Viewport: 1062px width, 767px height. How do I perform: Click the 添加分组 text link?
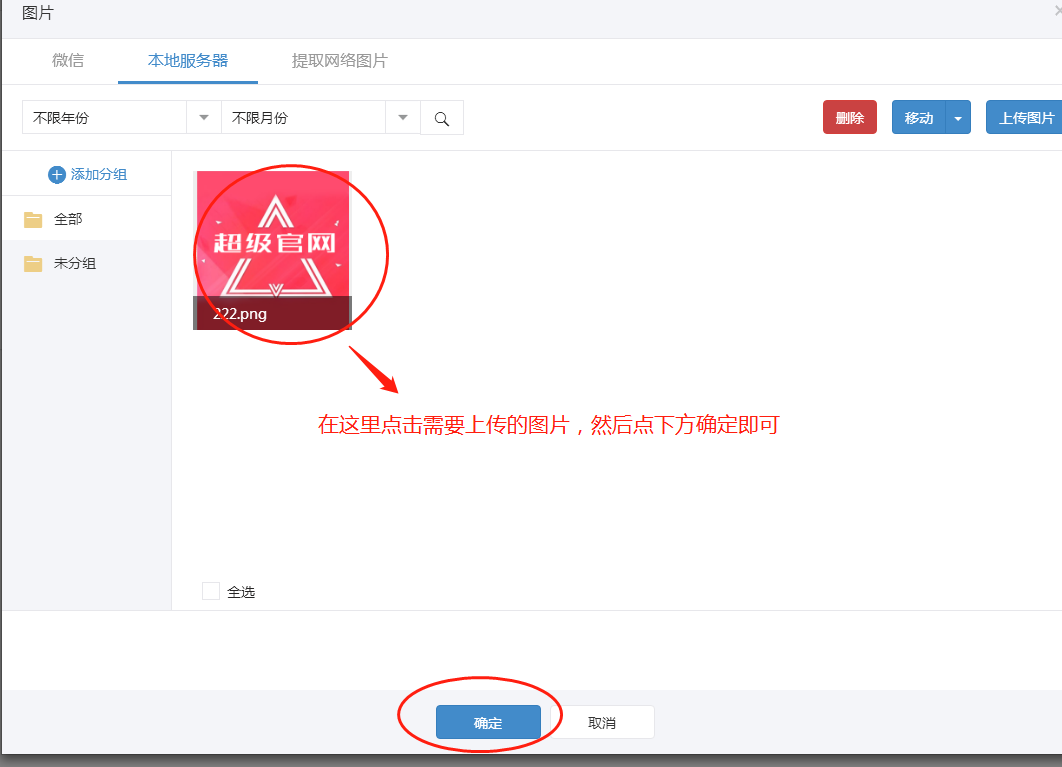coord(99,175)
